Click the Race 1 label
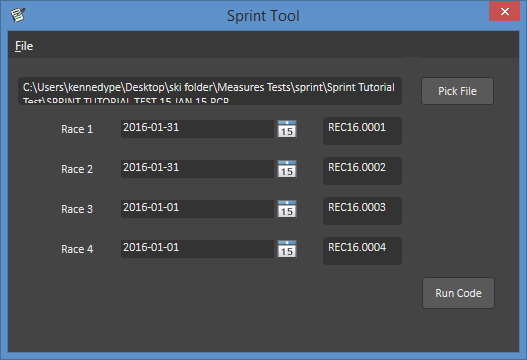This screenshot has width=527, height=360. [77, 129]
